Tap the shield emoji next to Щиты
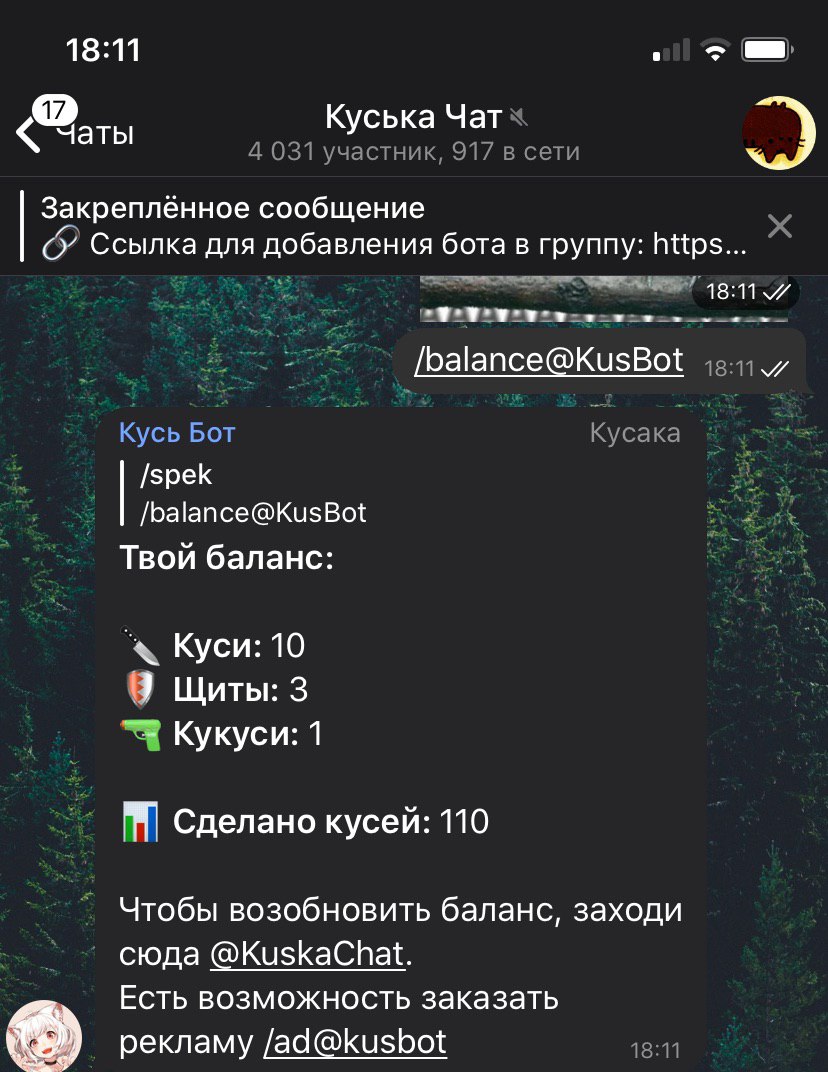Viewport: 828px width, 1072px height. click(140, 689)
